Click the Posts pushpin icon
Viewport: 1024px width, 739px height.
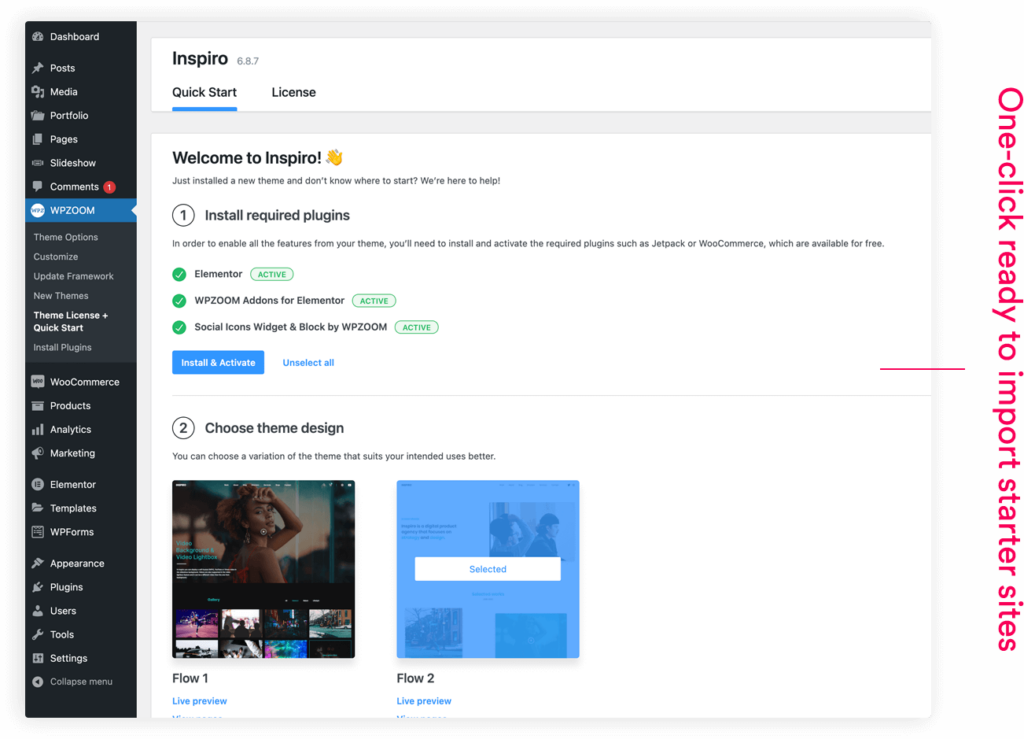pos(38,68)
